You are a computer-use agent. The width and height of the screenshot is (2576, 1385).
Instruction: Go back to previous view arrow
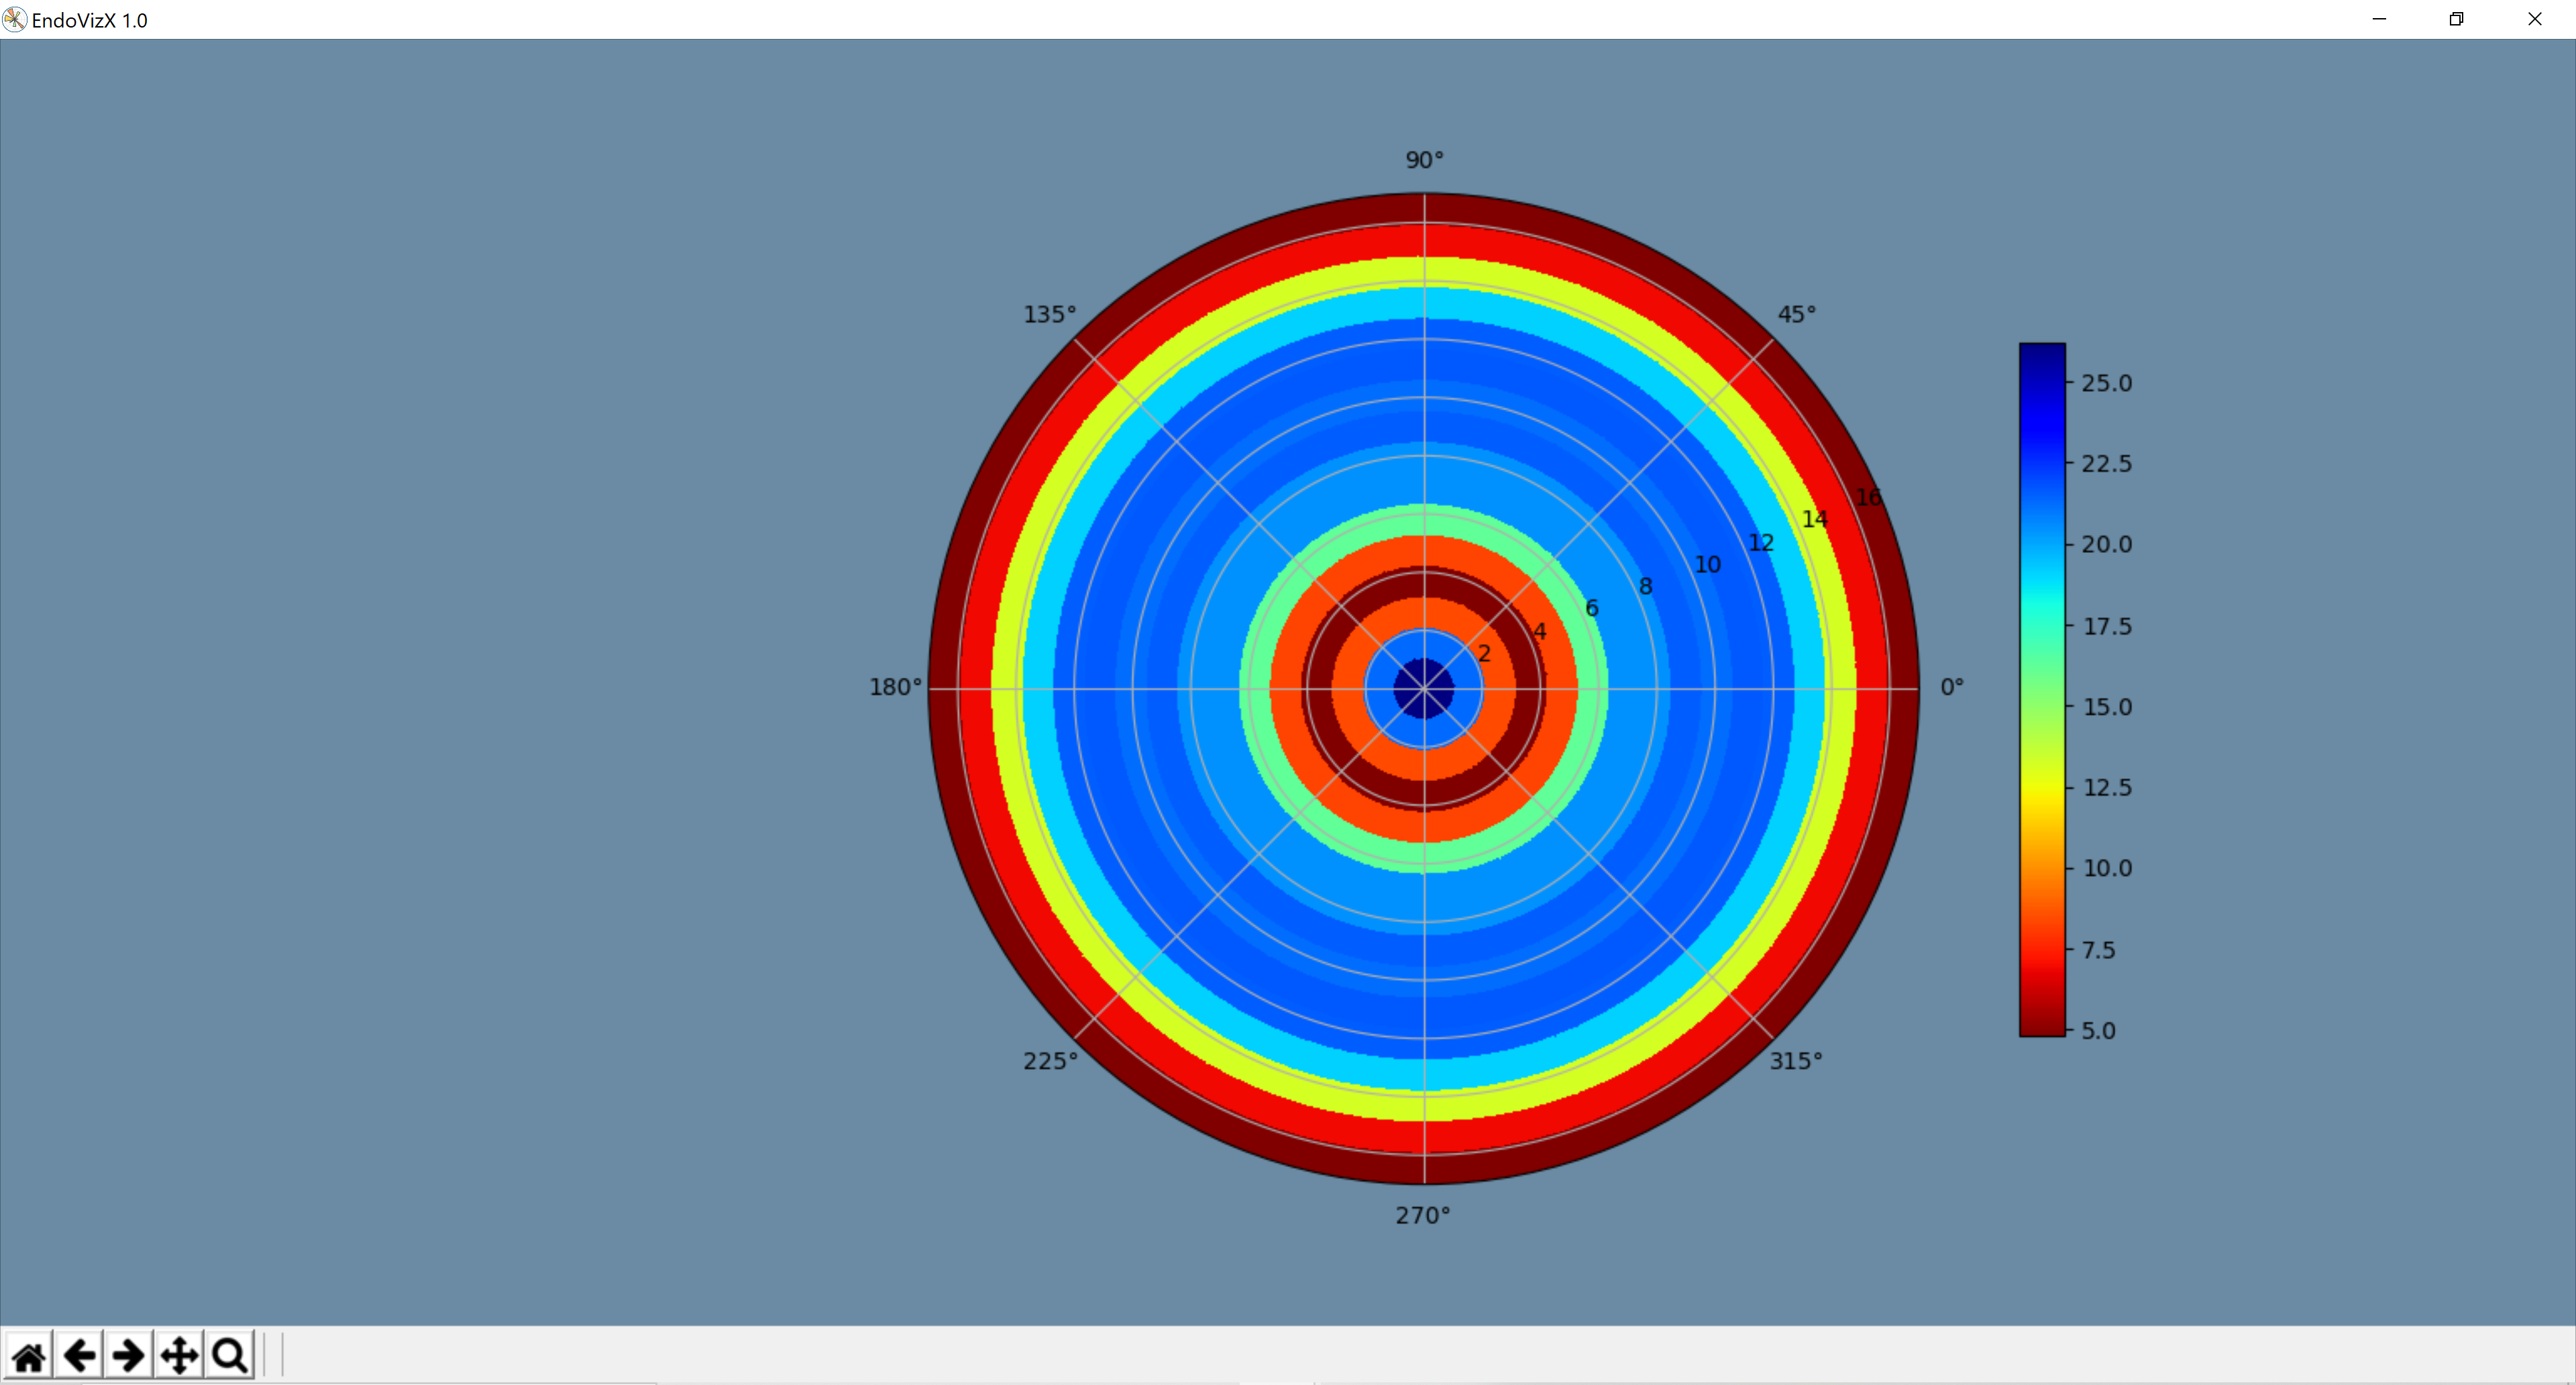[79, 1356]
